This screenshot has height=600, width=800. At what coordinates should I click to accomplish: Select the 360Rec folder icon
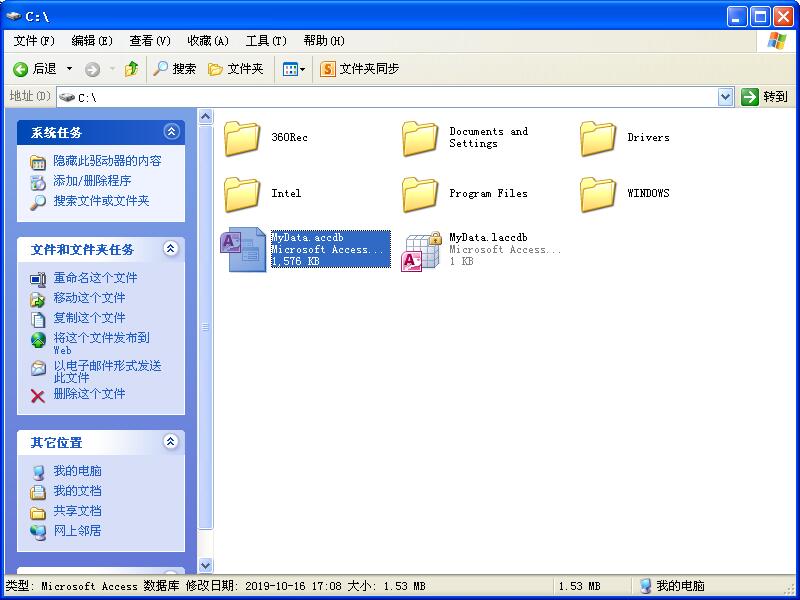pos(242,138)
